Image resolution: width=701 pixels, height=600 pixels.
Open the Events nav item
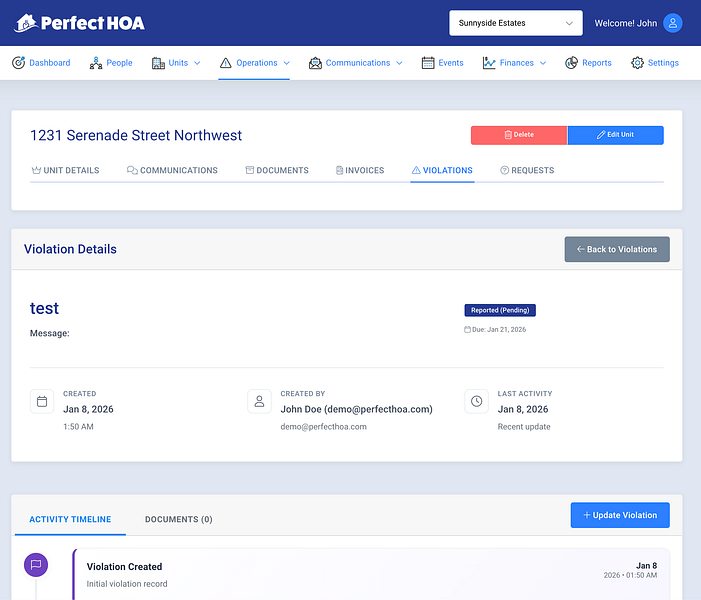[442, 63]
